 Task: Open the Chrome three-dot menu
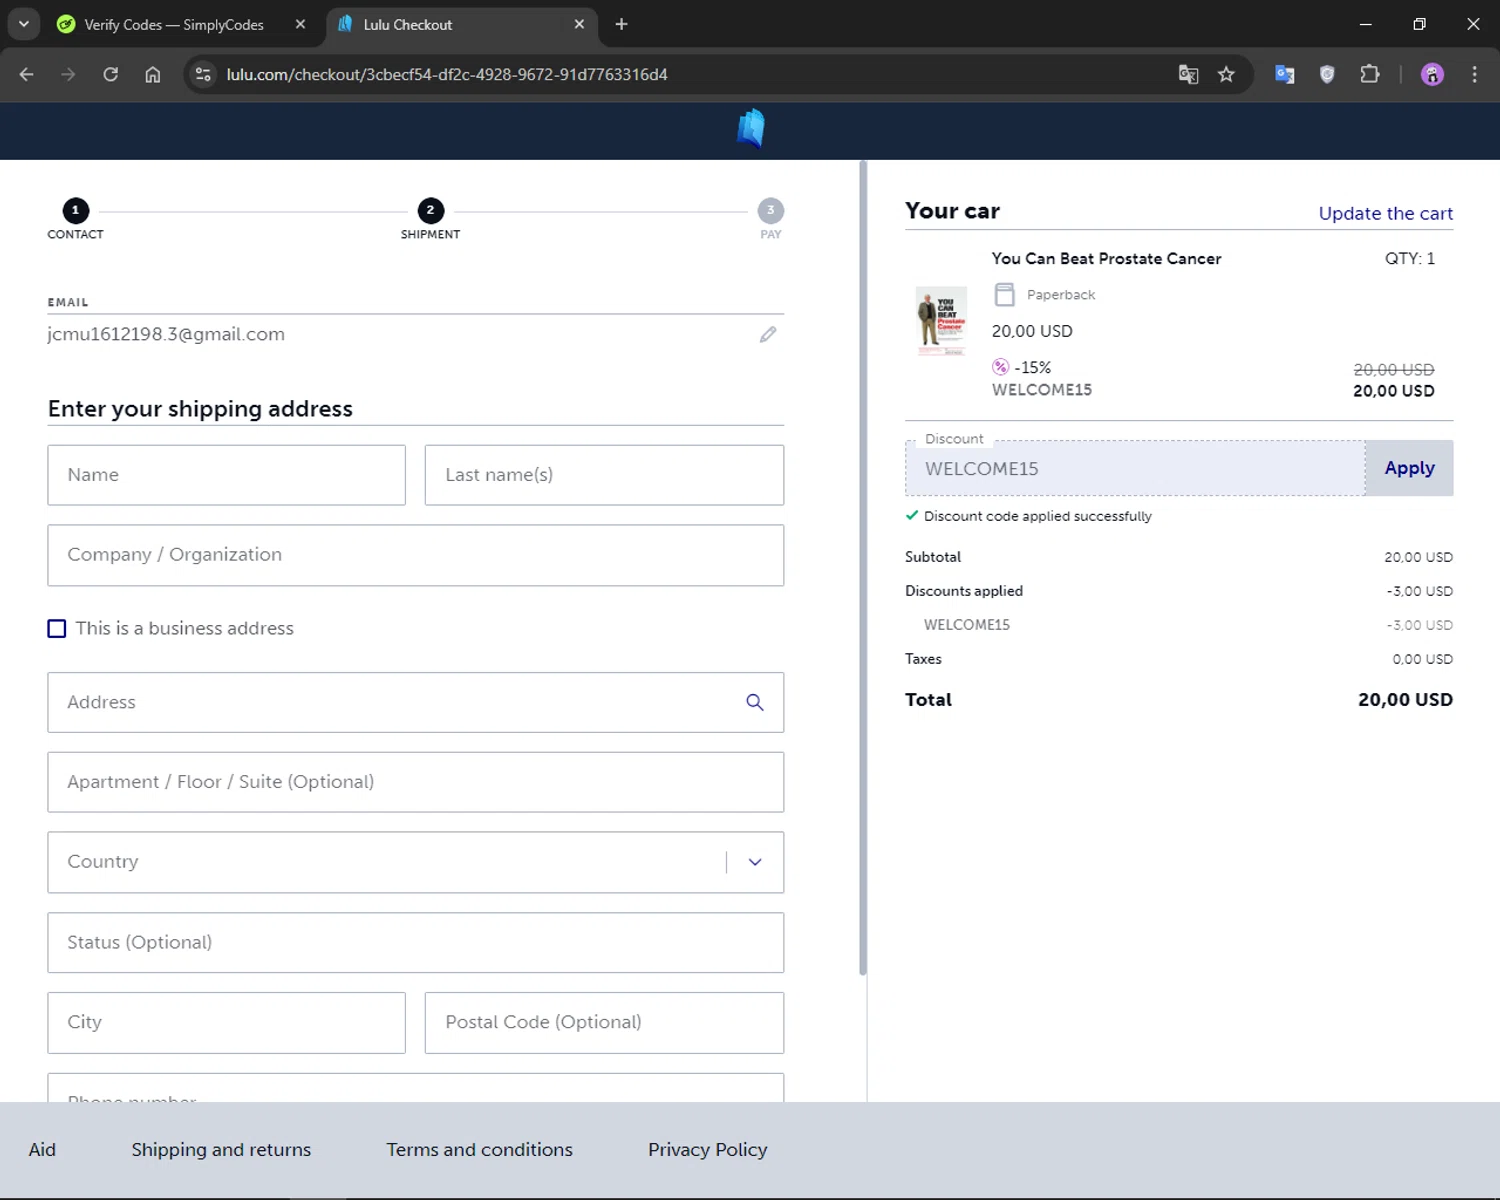click(1474, 75)
